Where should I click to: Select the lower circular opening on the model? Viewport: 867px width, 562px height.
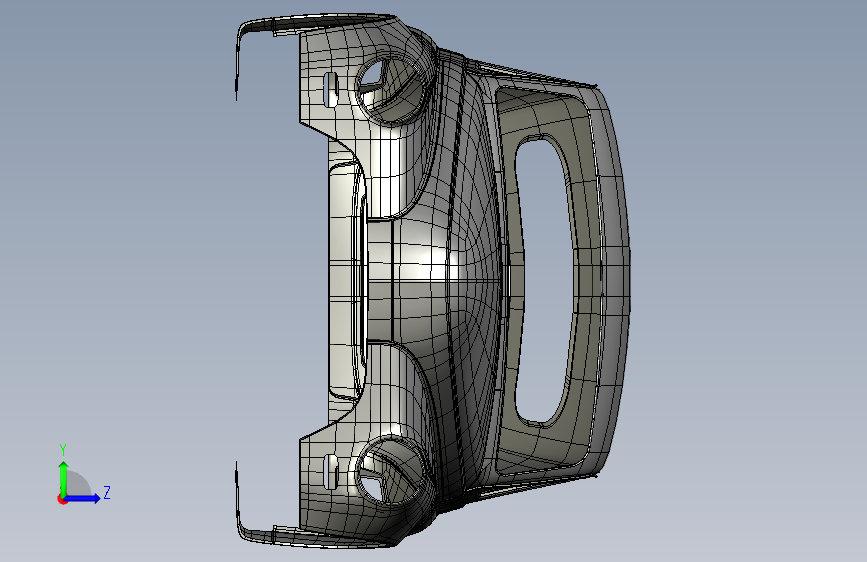[x=392, y=470]
